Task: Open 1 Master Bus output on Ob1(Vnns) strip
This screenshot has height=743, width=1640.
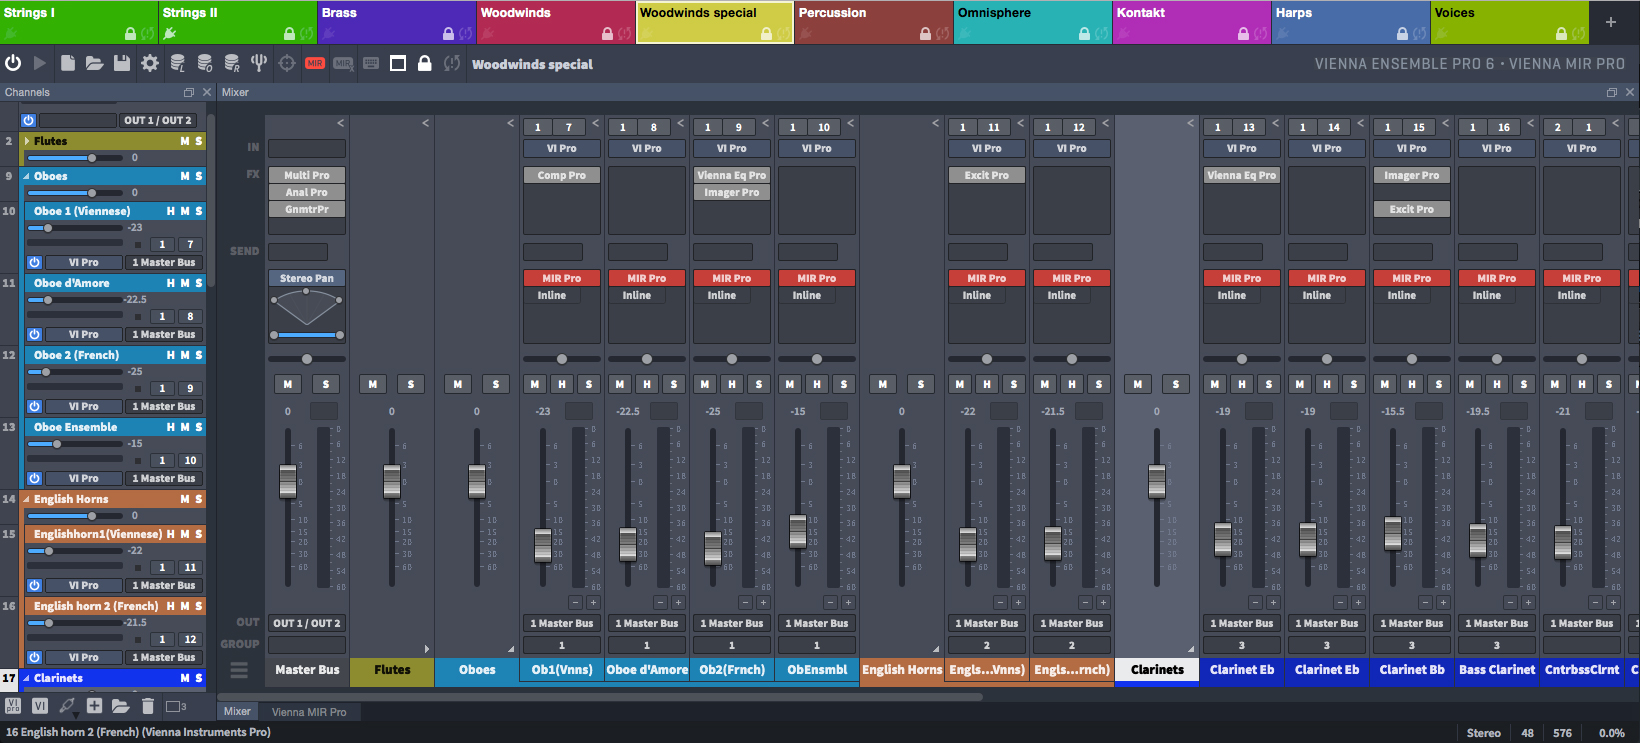Action: (562, 623)
